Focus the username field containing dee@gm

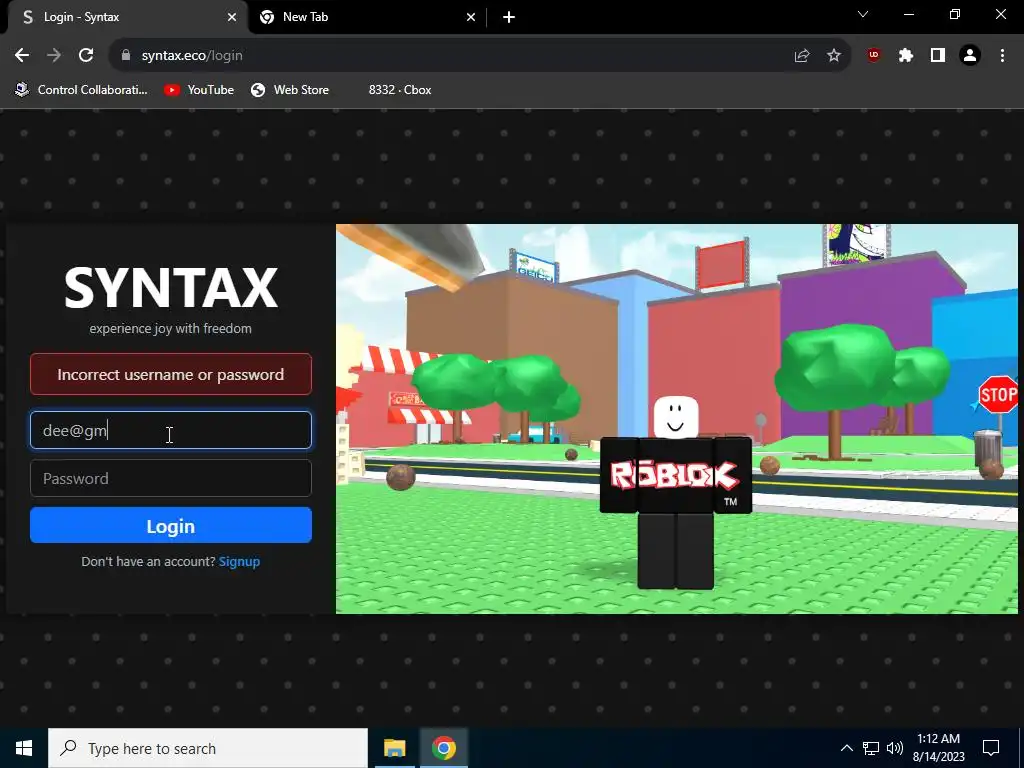(x=170, y=430)
